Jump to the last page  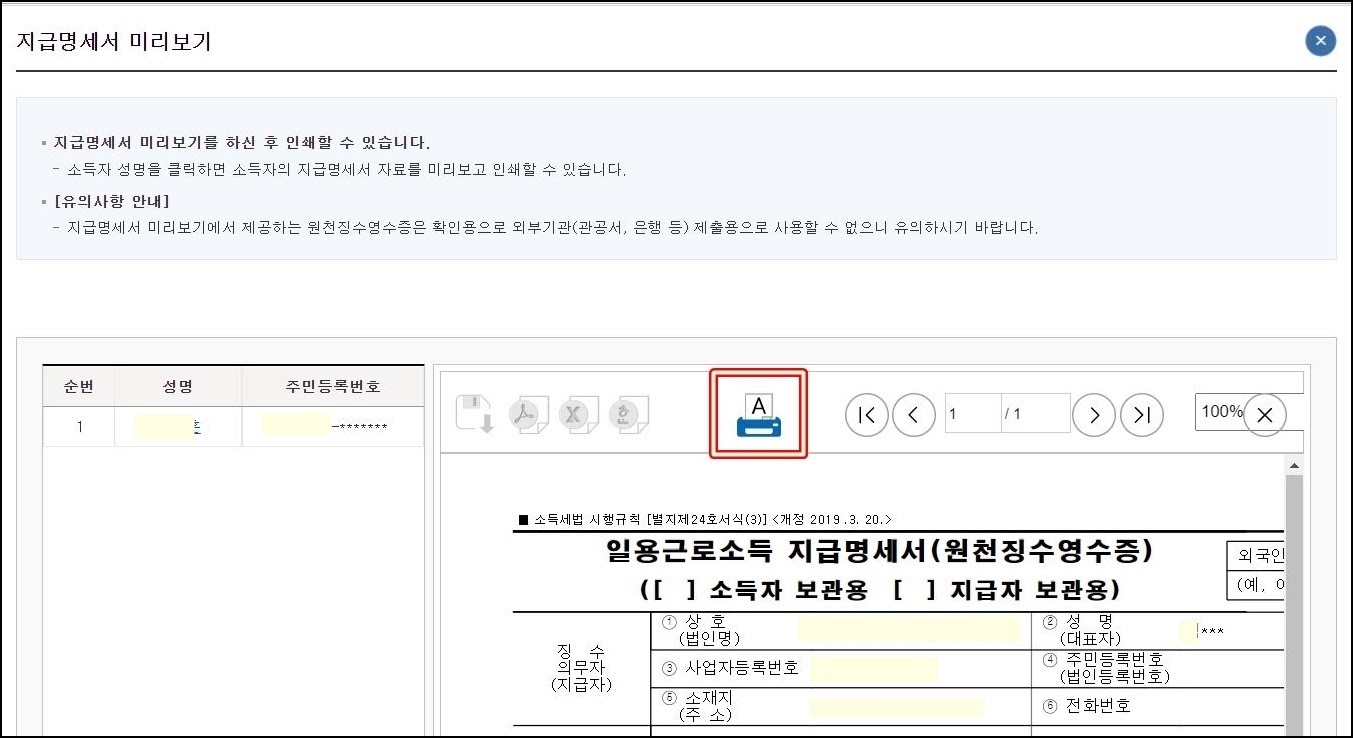(x=1142, y=414)
